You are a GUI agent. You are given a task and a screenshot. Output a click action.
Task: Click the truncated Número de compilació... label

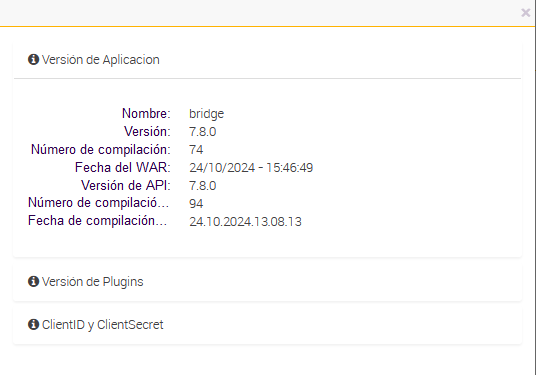click(x=98, y=203)
